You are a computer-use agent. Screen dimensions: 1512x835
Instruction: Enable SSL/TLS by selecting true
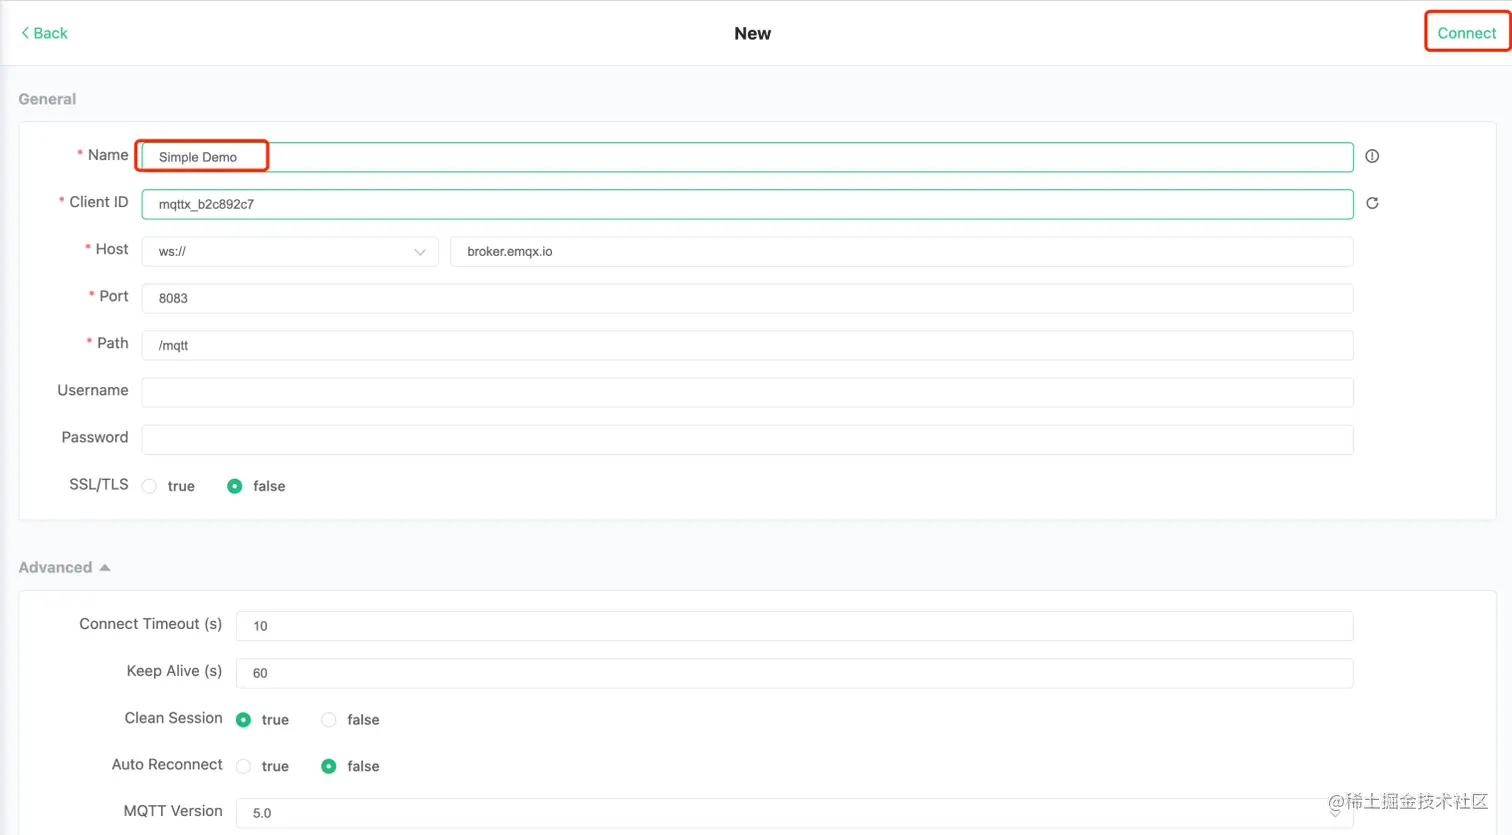[x=150, y=485]
